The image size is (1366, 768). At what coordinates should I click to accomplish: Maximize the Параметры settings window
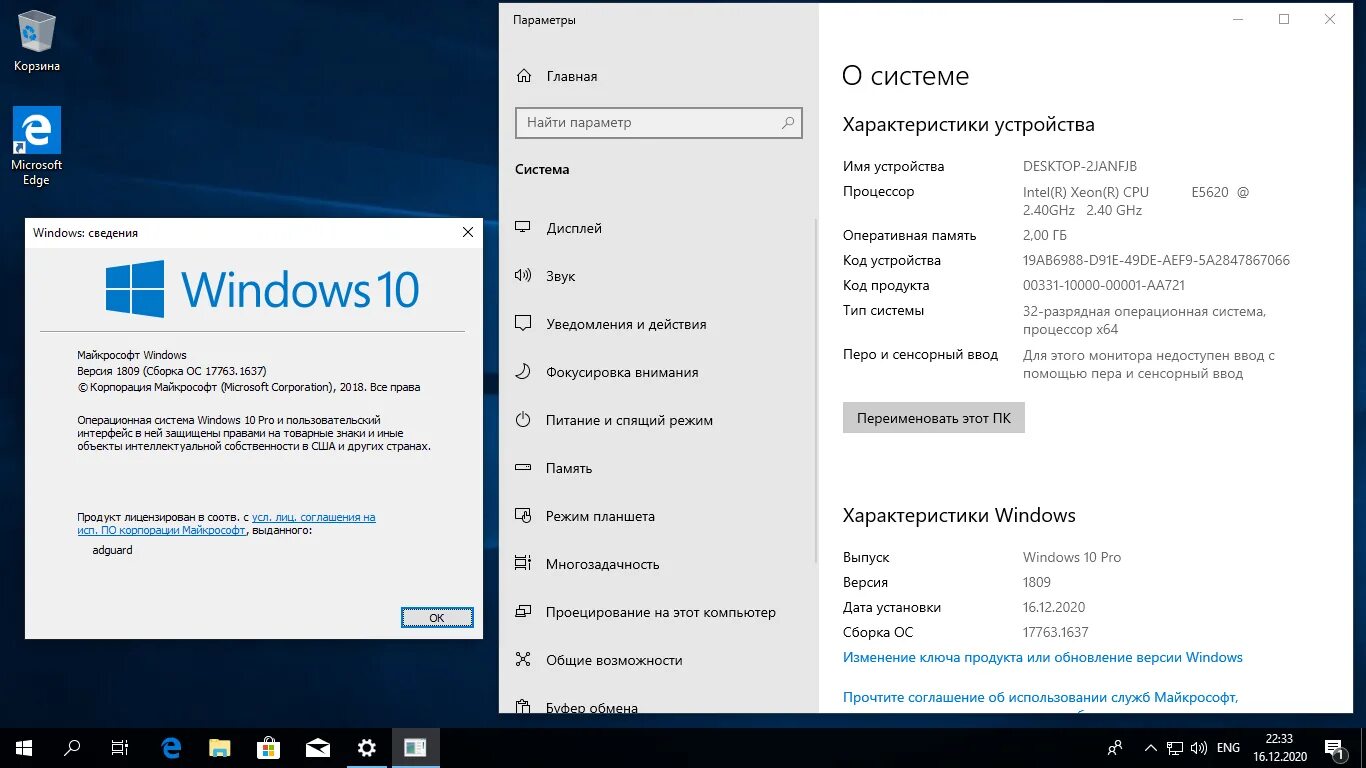1284,19
